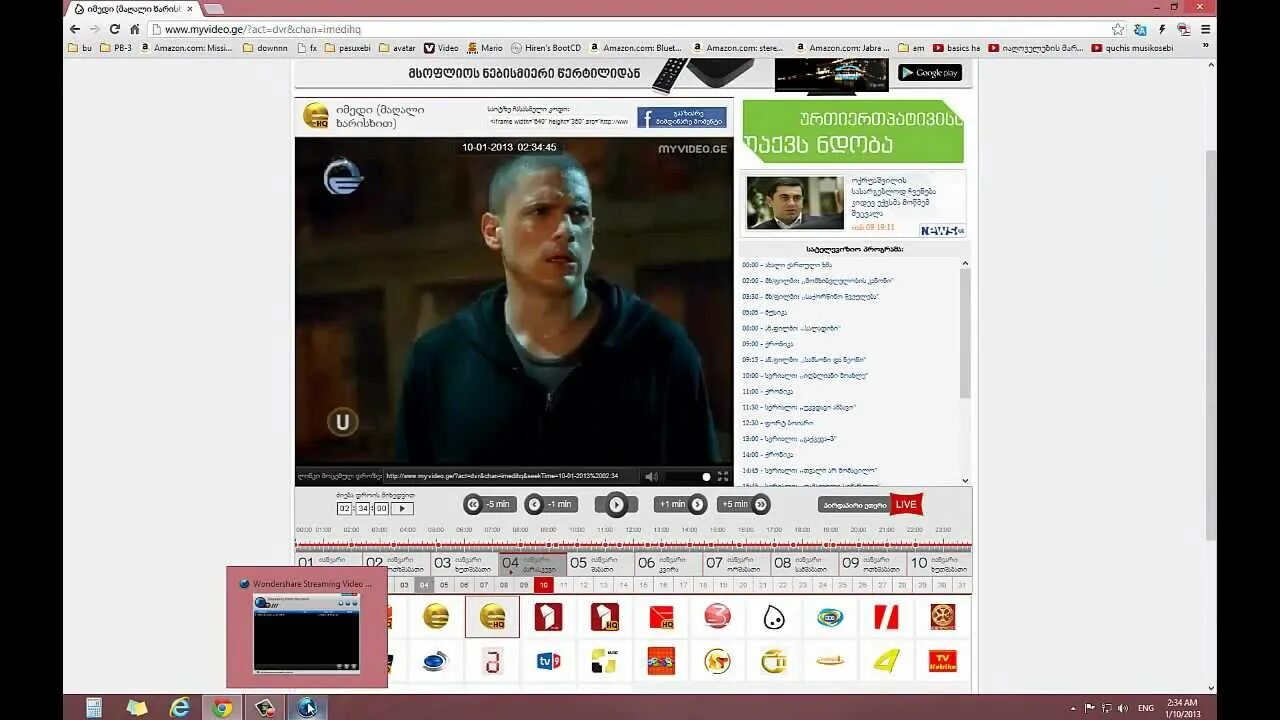Open the Imedi gold channel icon
The image size is (1280, 720).
(436, 616)
